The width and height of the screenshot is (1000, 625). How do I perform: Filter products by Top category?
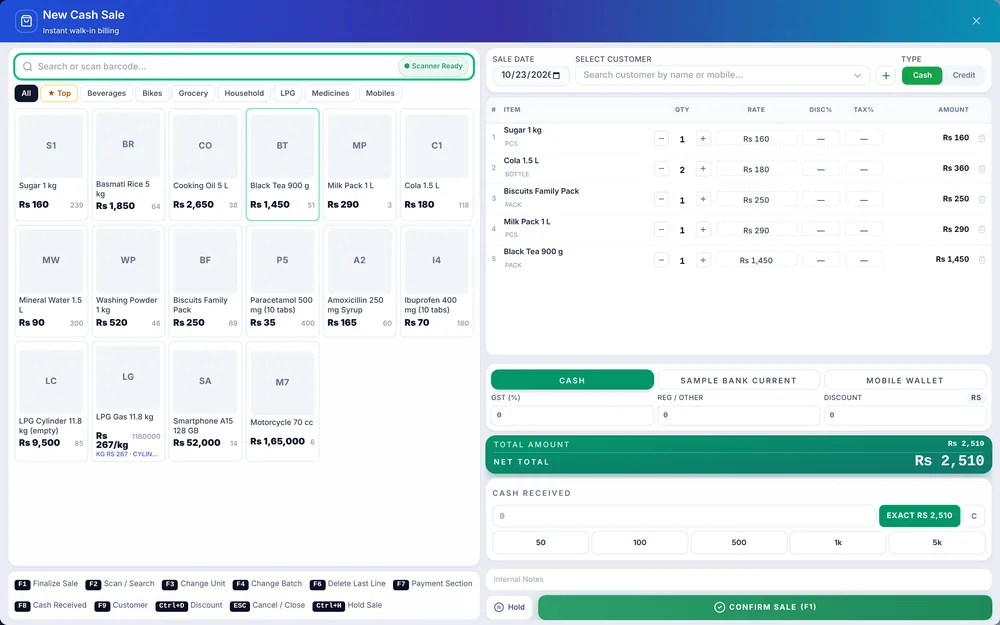tap(59, 93)
